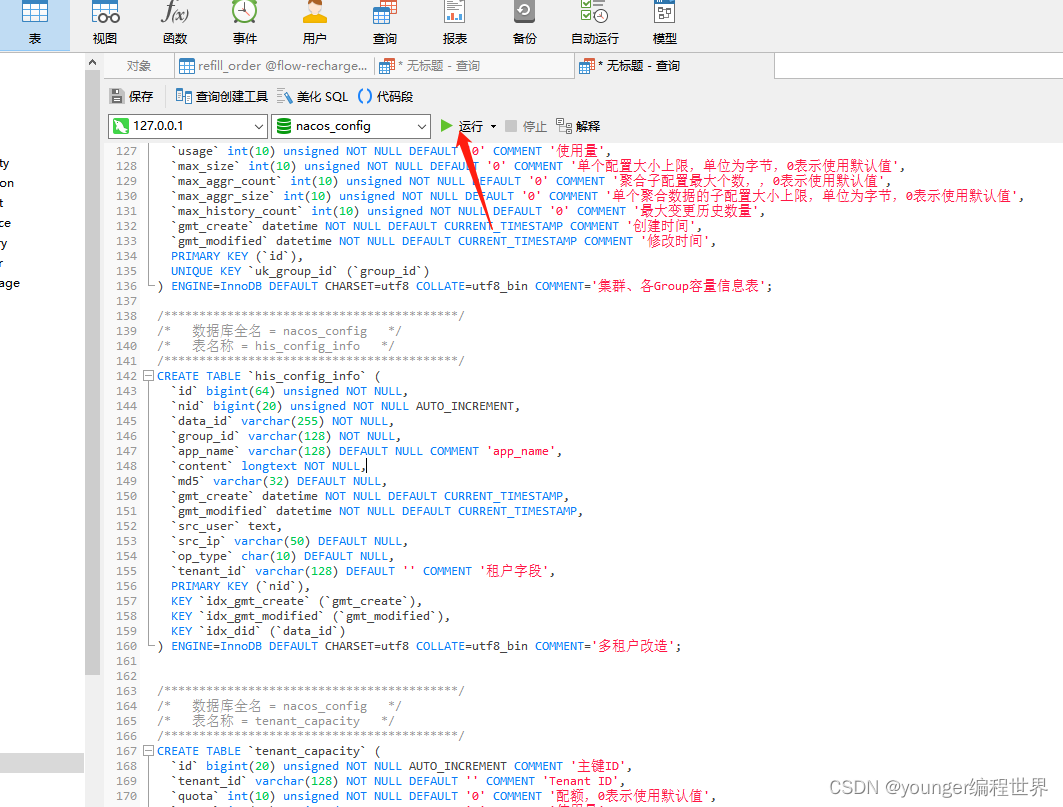This screenshot has height=807, width=1063.
Task: Click 表名称 = his_config_info comment line
Action: click(x=275, y=346)
